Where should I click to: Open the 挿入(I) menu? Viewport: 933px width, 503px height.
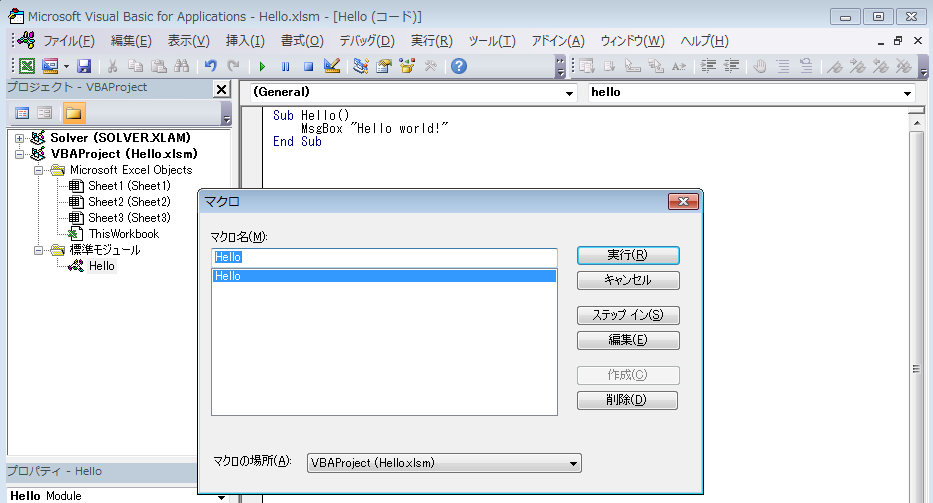tap(245, 41)
